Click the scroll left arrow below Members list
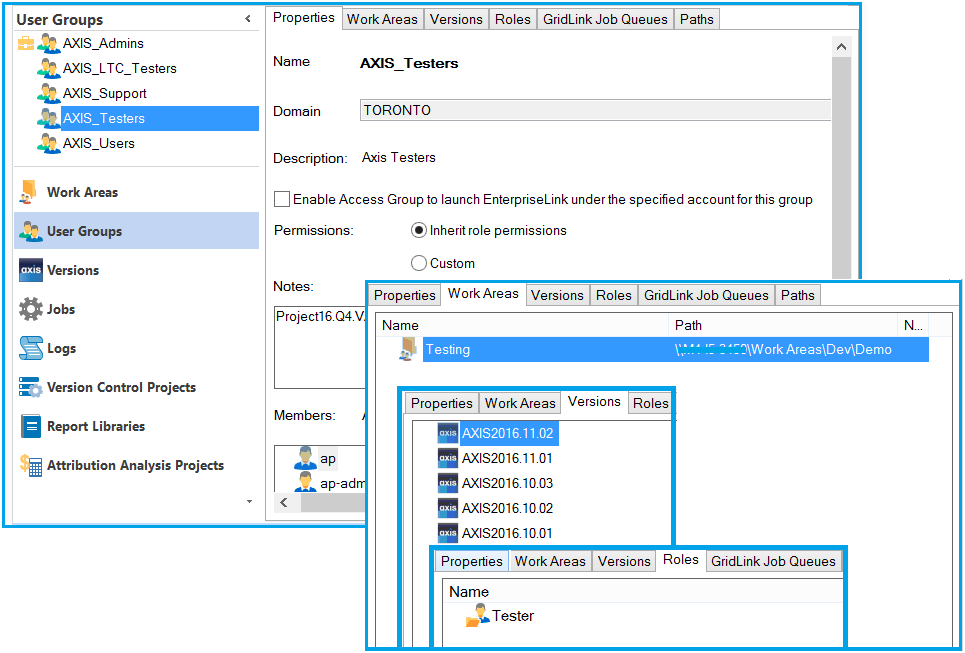 tap(284, 502)
